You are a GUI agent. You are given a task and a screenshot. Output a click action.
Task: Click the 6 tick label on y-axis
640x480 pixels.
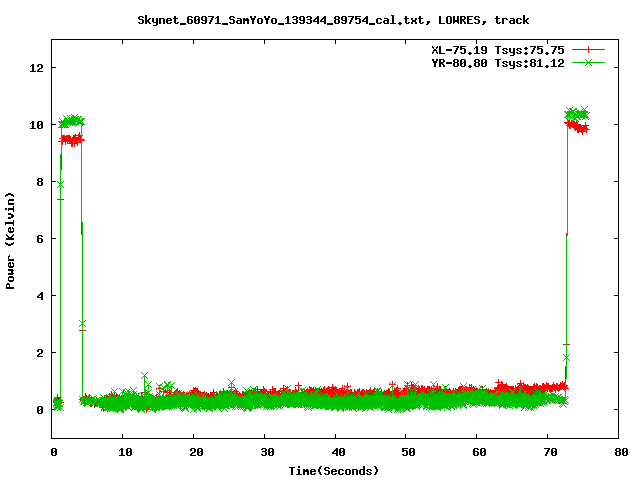[41, 239]
